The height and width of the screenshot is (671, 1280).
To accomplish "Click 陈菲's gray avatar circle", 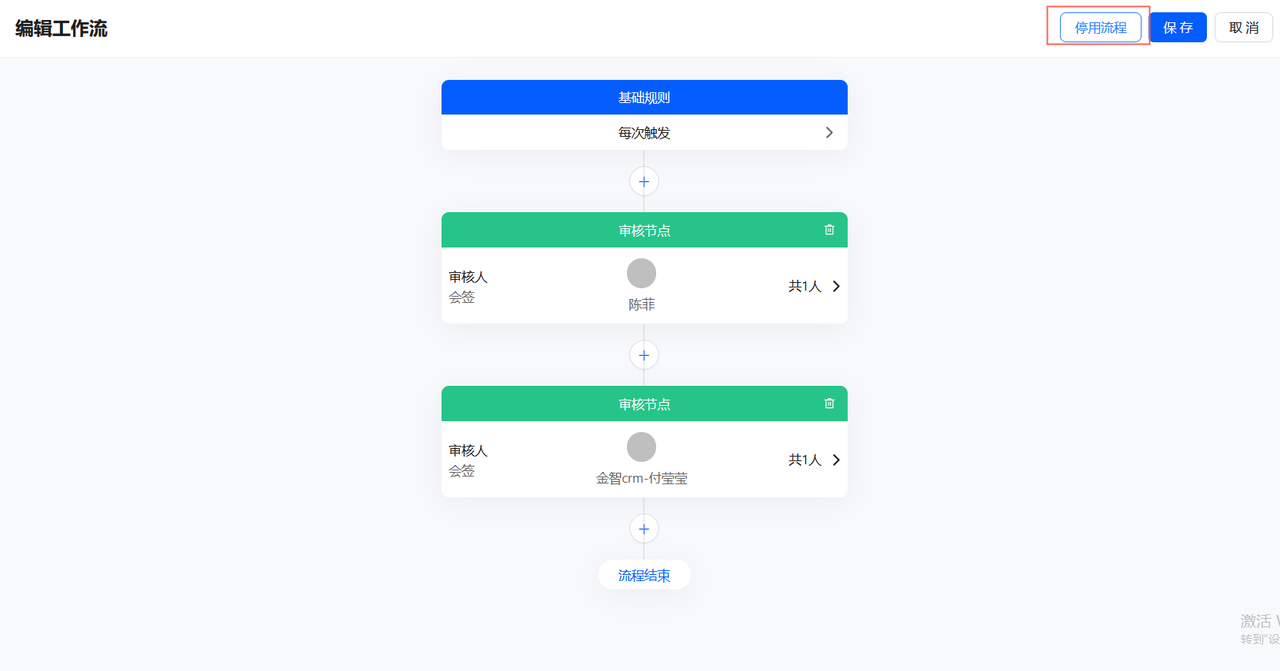I will pos(641,273).
